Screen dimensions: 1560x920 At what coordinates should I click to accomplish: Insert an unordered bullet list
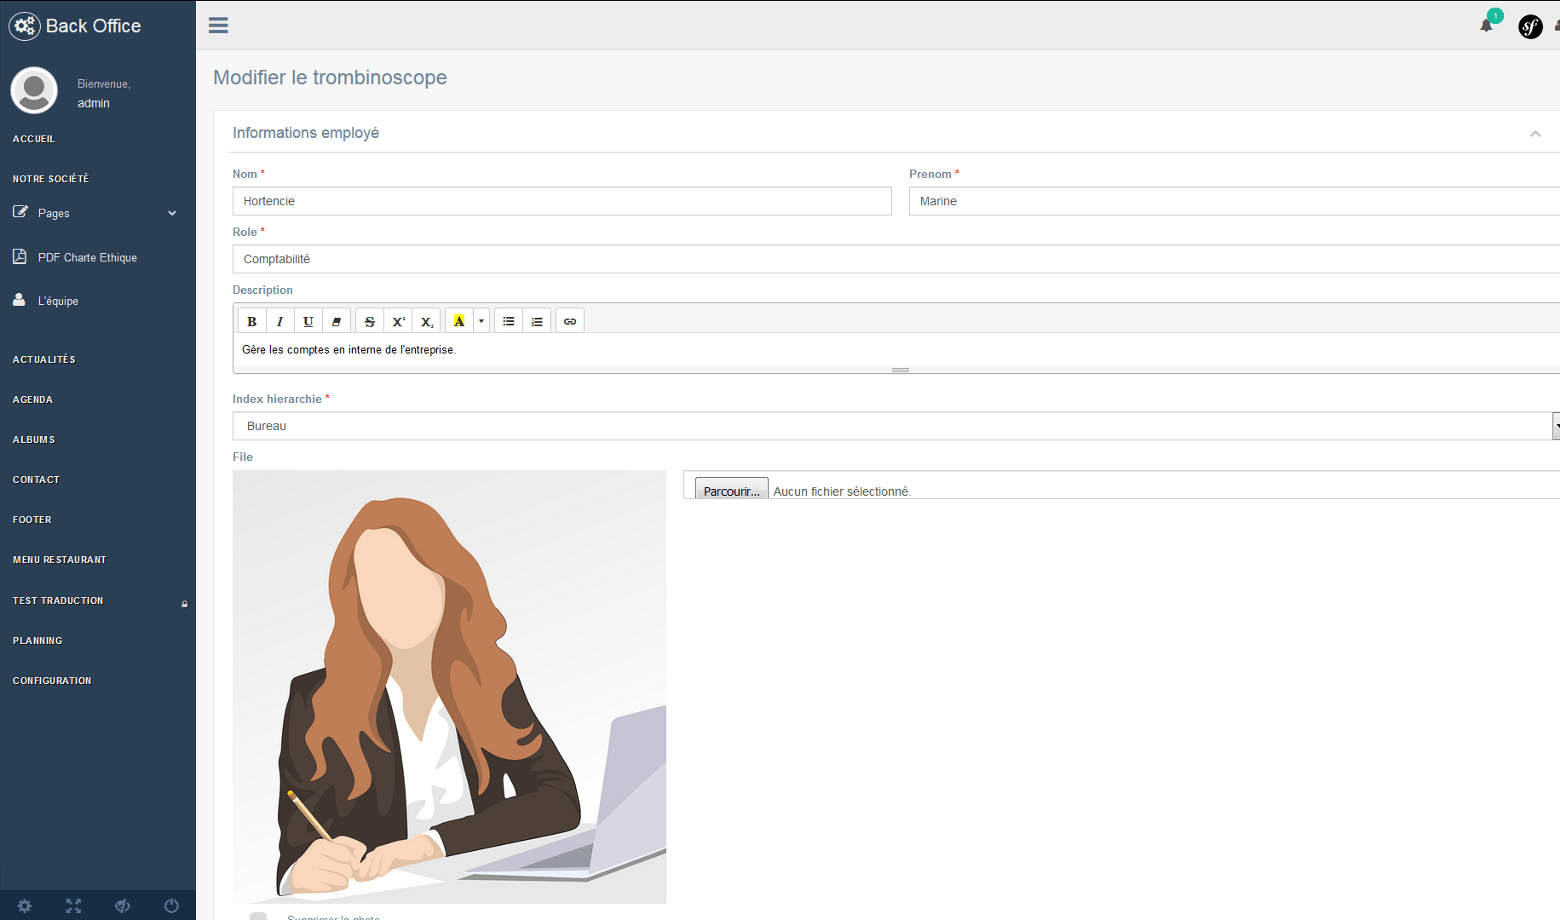pyautogui.click(x=509, y=321)
